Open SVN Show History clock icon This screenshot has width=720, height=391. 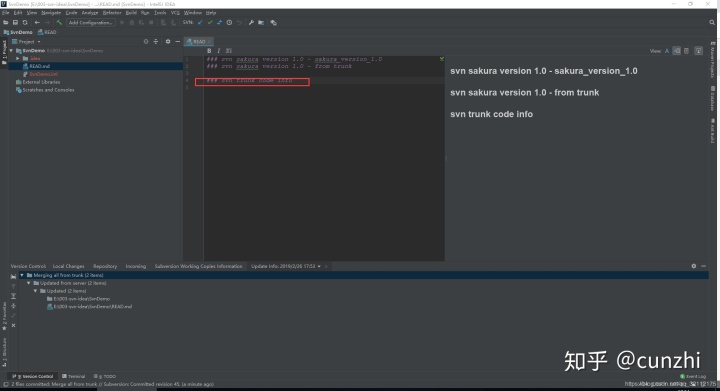point(229,22)
